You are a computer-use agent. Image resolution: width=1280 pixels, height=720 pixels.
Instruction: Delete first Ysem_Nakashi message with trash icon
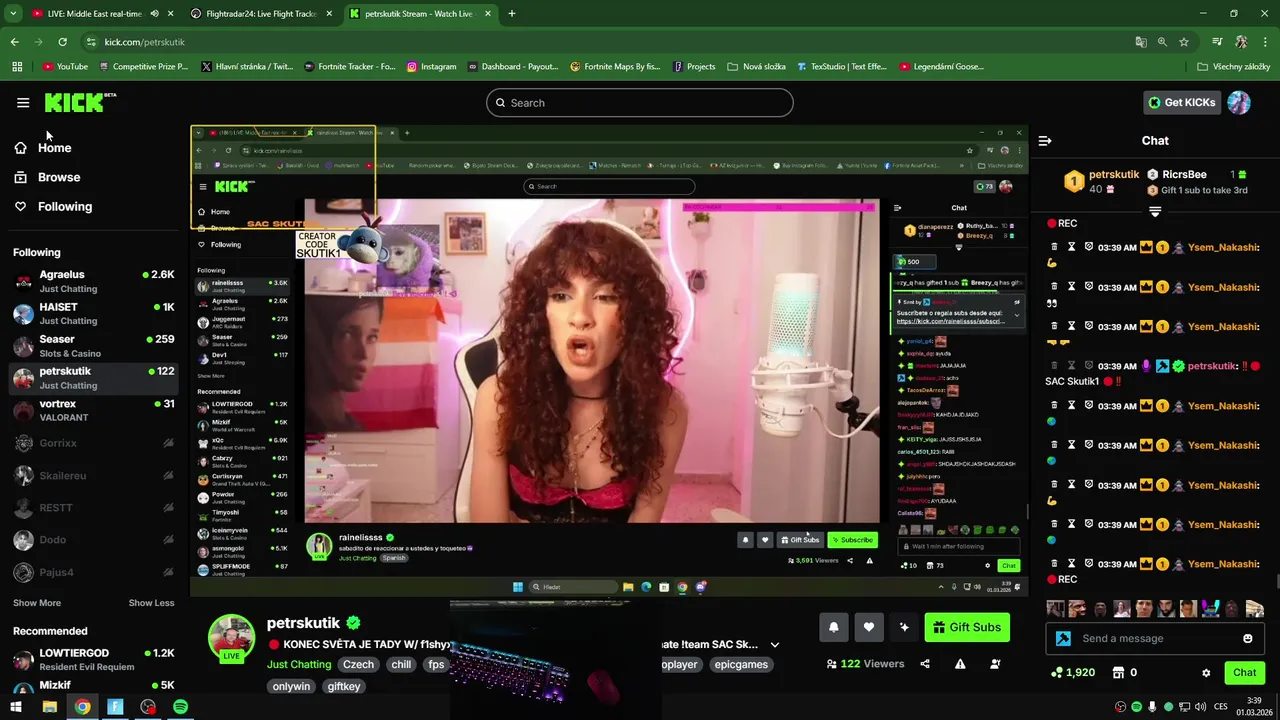(1054, 247)
